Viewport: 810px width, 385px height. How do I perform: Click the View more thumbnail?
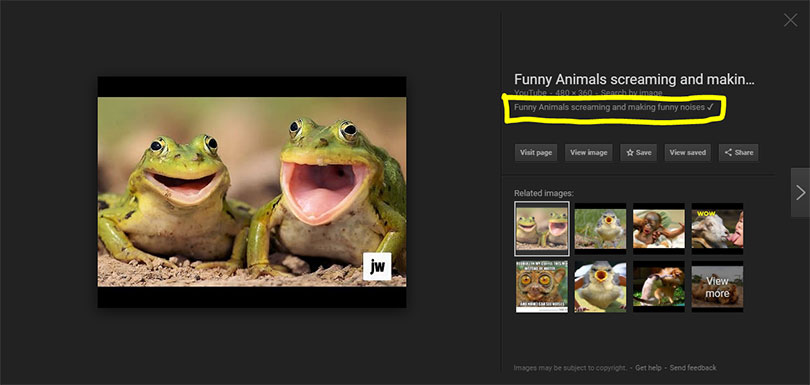(717, 286)
